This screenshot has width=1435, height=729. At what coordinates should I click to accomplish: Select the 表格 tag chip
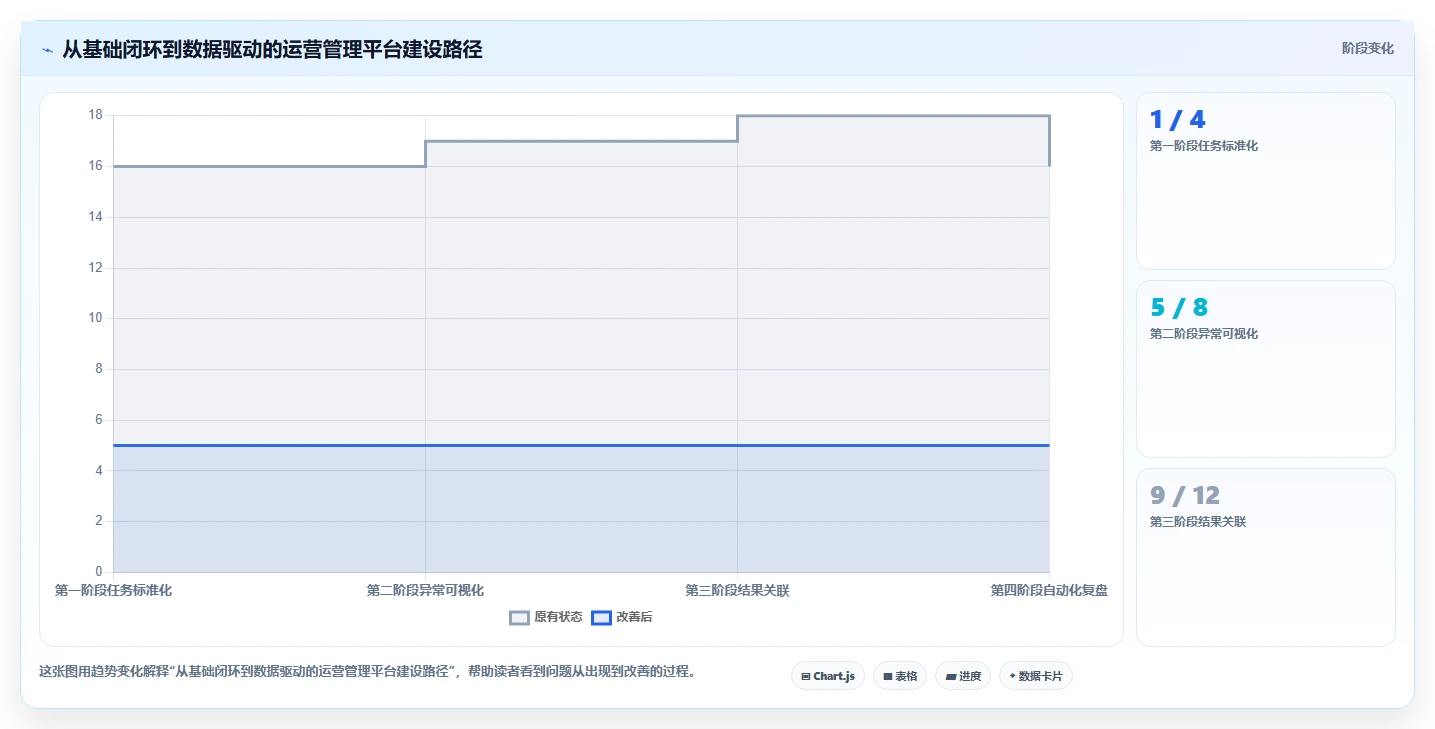click(900, 676)
